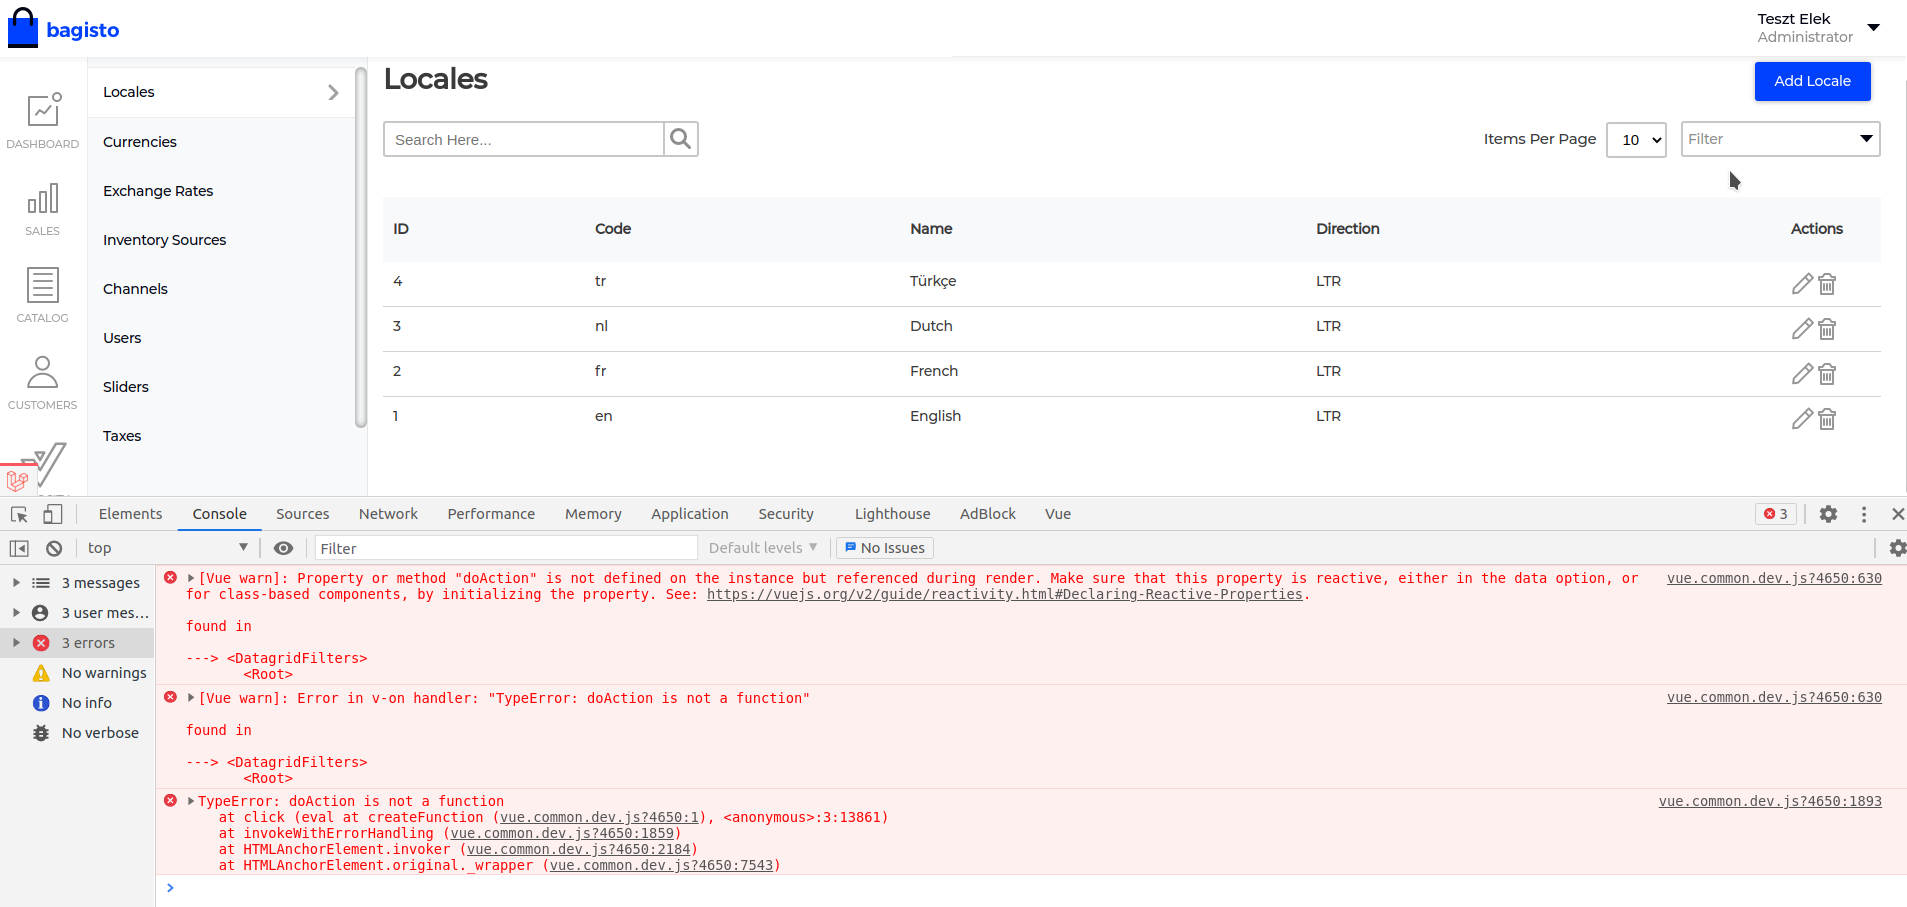
Task: Toggle DevTools device toolbar icon
Action: coord(53,514)
